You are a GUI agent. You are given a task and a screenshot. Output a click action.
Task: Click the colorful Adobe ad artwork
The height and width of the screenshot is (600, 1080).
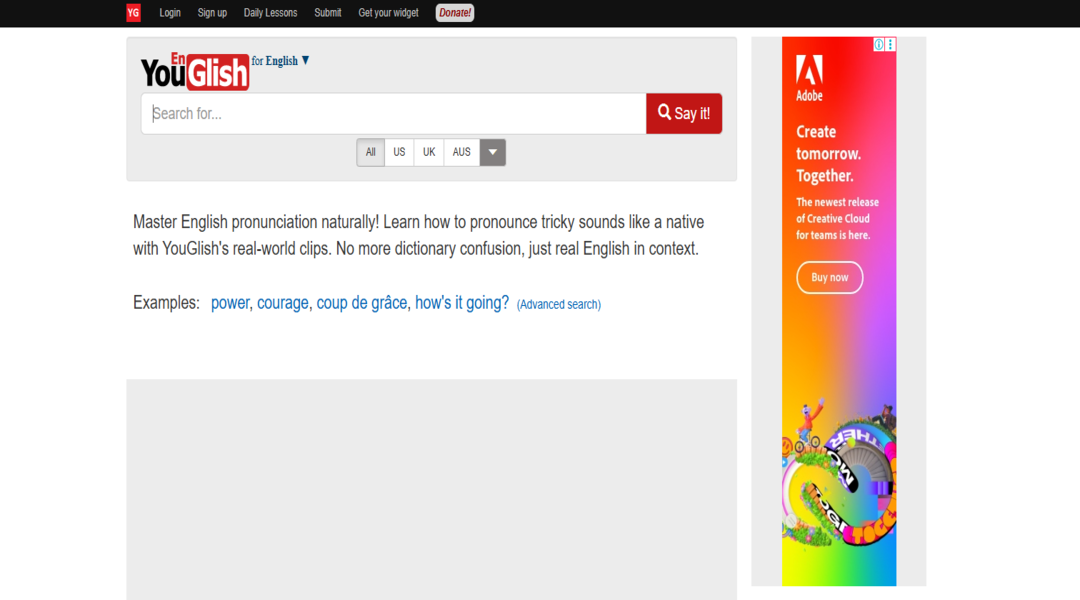[x=839, y=475]
